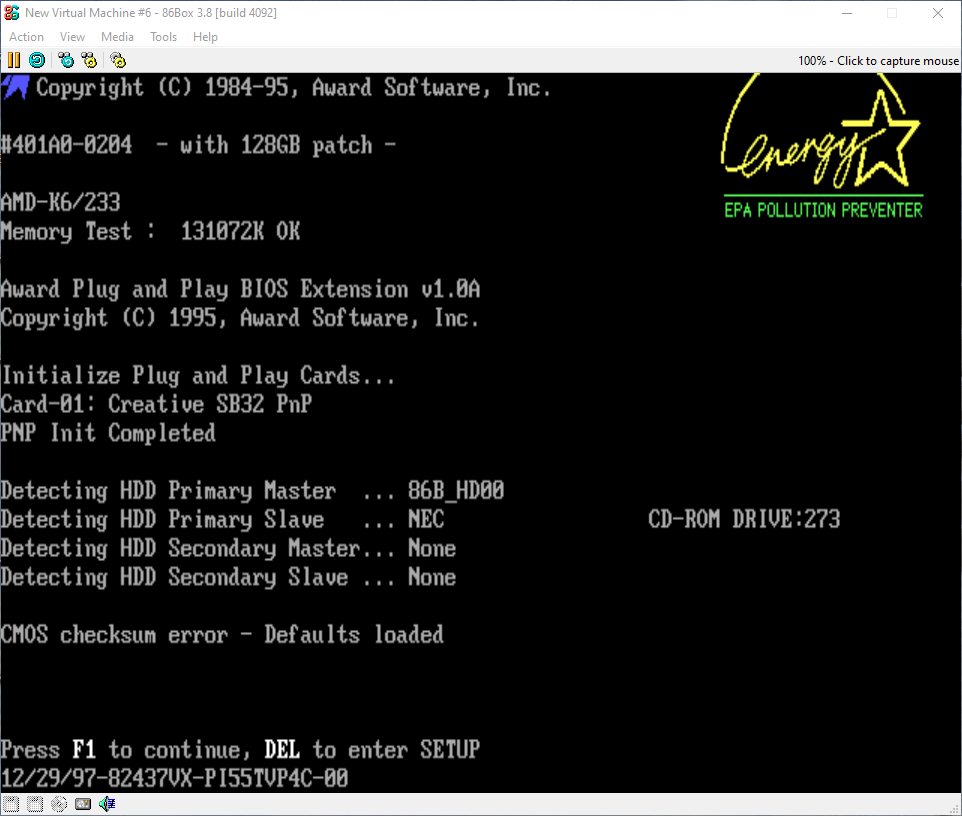Click the CD-ROM drive status icon

[x=58, y=804]
